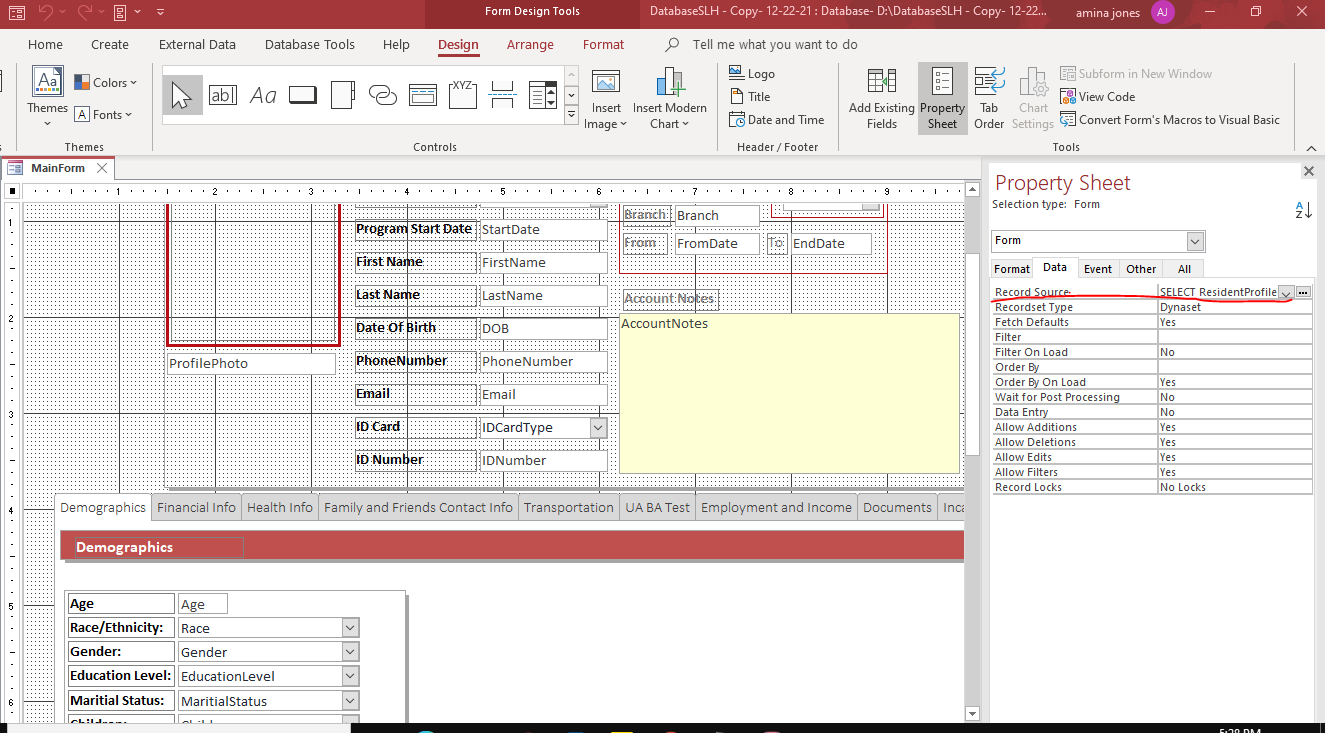1325x733 pixels.
Task: Open the Home ribbon tab
Action: click(45, 44)
